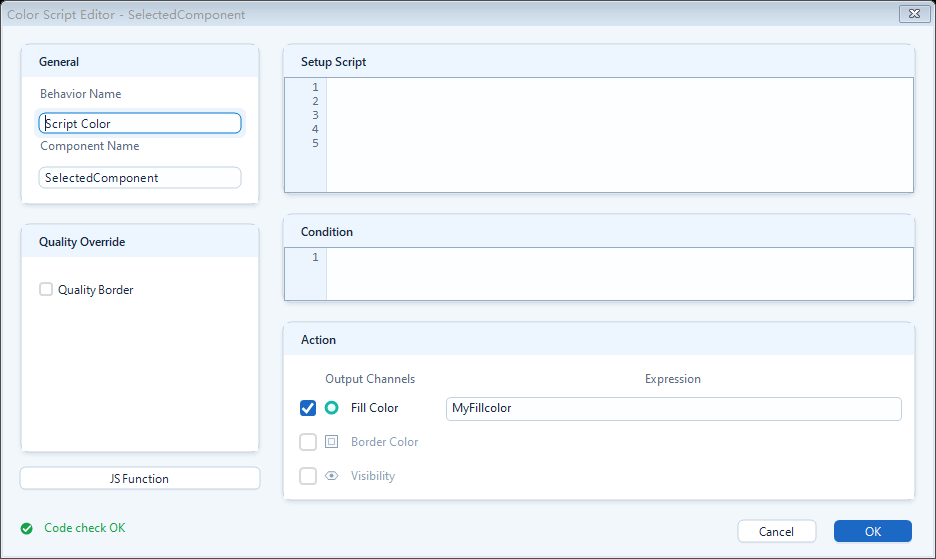This screenshot has height=559, width=936.
Task: Click the Fill Color circle icon
Action: click(331, 408)
